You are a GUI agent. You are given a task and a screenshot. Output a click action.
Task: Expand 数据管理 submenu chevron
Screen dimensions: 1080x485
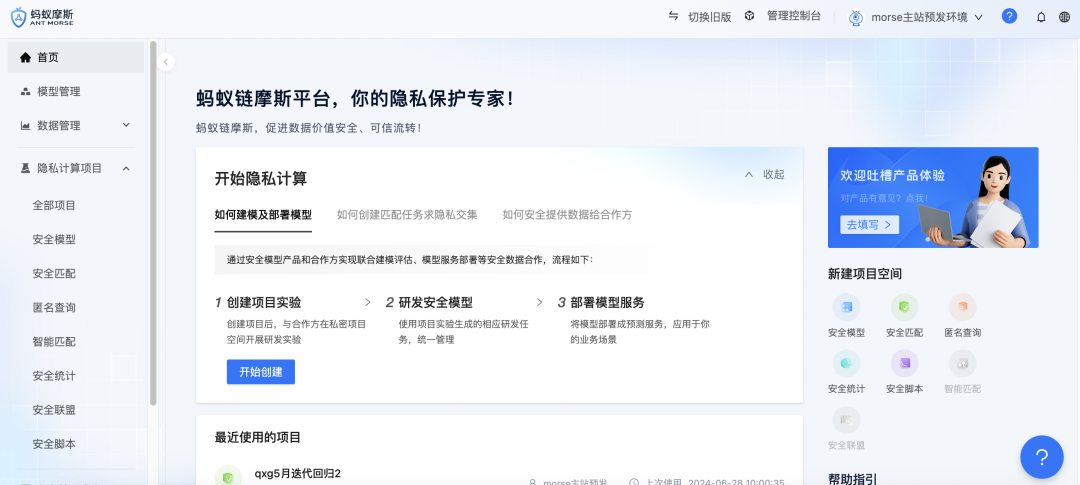(126, 125)
